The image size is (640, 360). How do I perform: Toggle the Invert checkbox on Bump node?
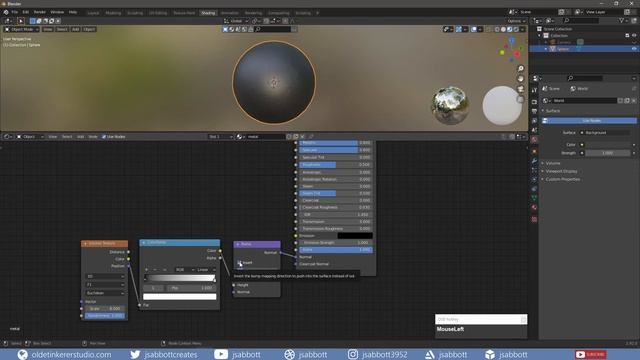[x=240, y=263]
